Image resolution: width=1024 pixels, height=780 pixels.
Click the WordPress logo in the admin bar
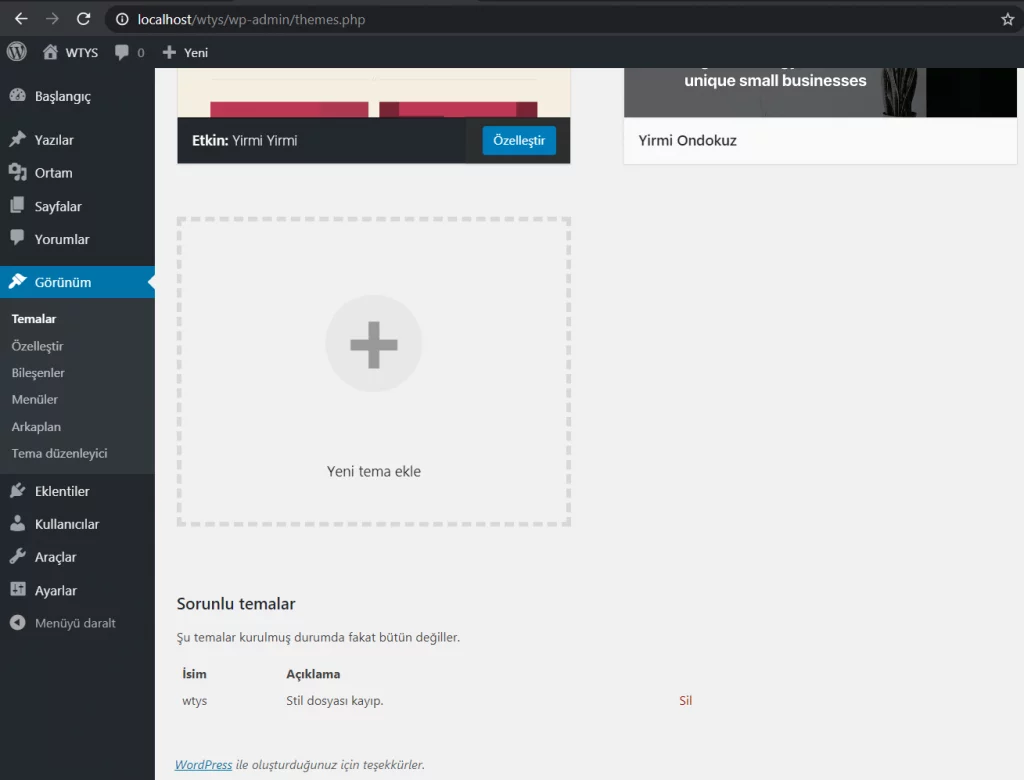click(16, 51)
